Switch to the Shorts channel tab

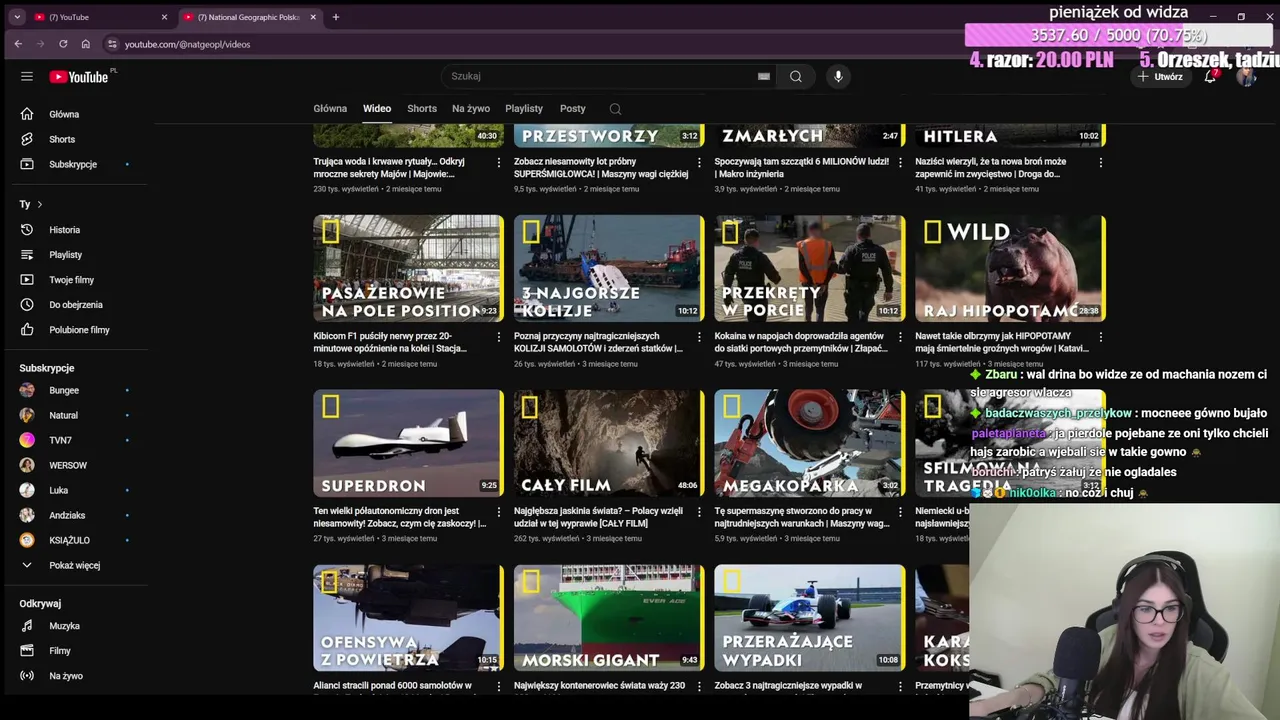pyautogui.click(x=422, y=108)
